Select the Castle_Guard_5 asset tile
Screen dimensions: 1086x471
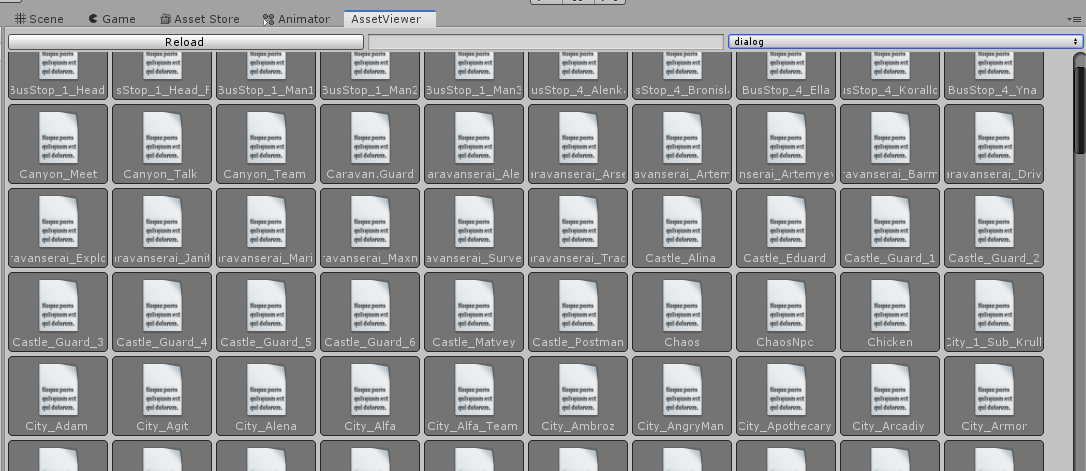[x=266, y=312]
